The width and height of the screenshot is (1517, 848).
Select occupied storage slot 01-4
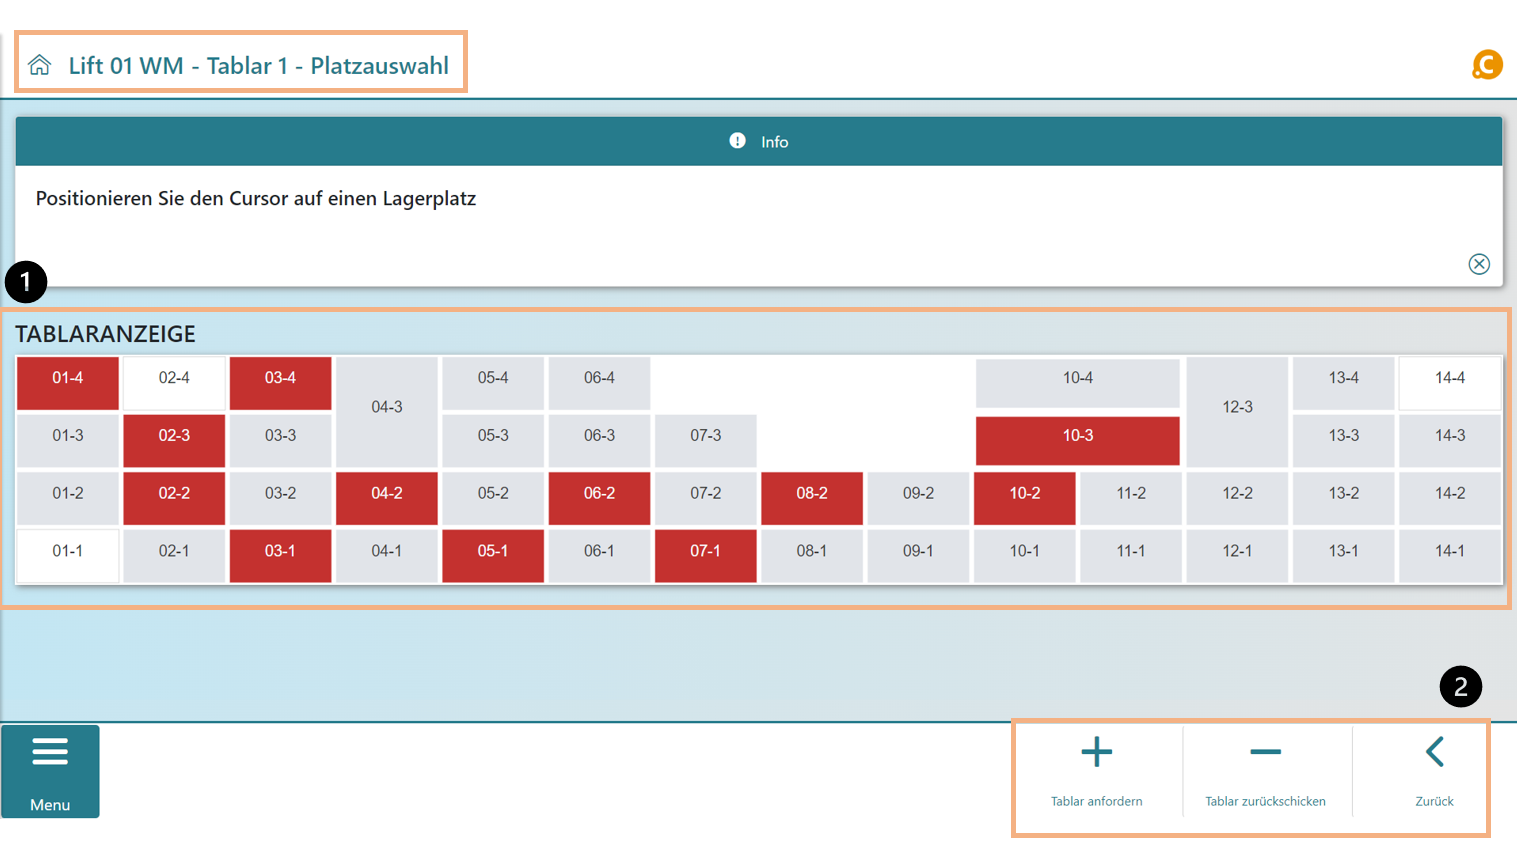tap(68, 379)
